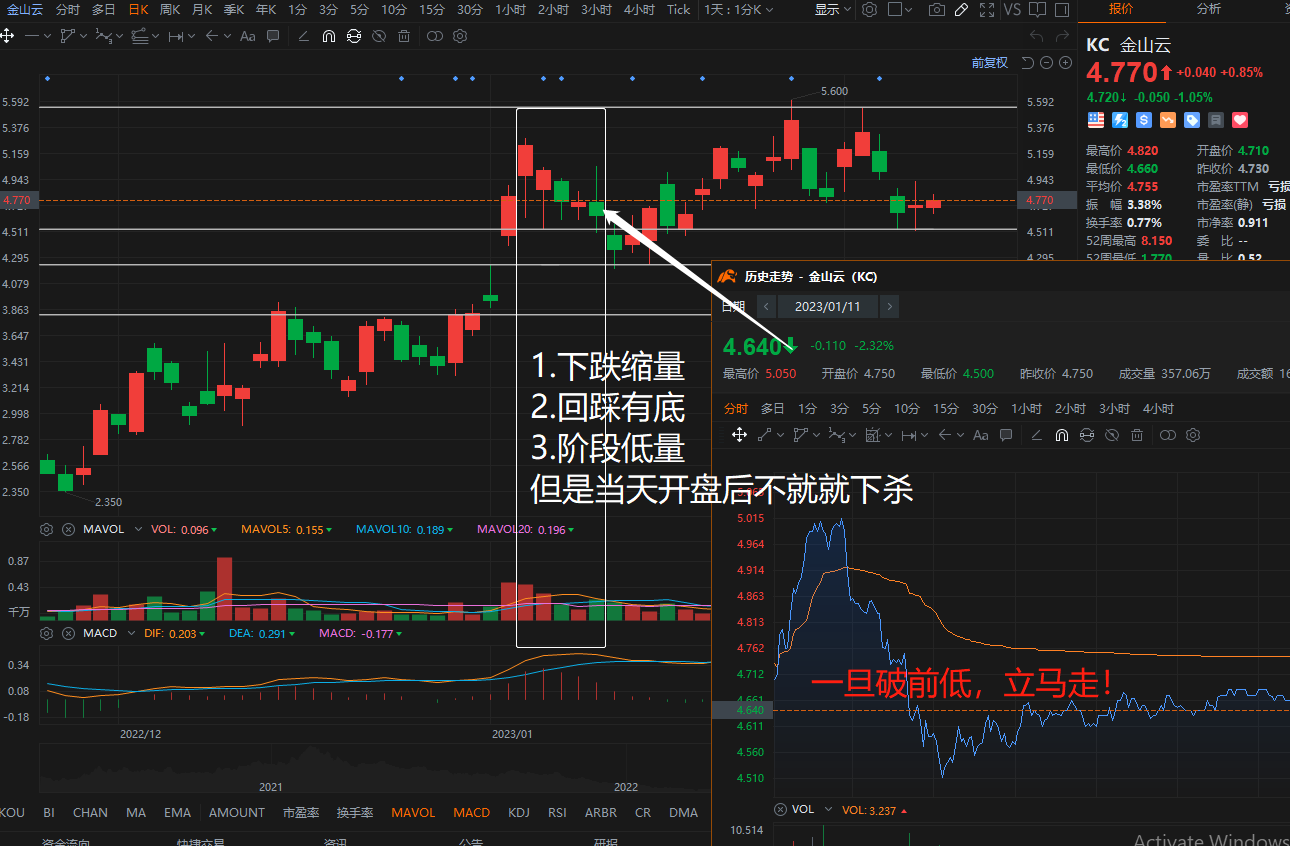This screenshot has height=846, width=1290.
Task: Remove the MAVOL indicator with its X icon
Action: tap(68, 529)
